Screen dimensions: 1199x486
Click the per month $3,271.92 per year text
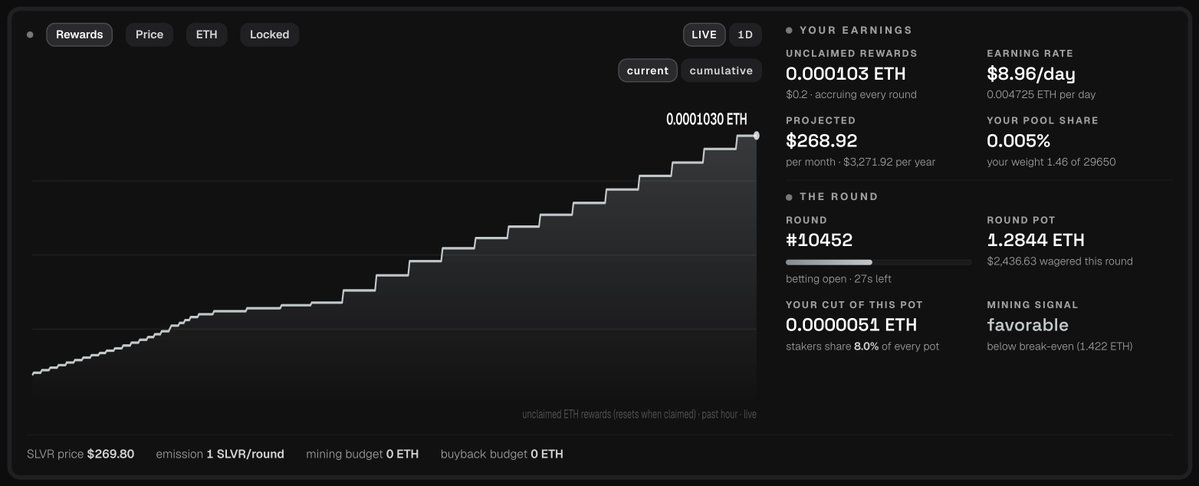coord(860,162)
